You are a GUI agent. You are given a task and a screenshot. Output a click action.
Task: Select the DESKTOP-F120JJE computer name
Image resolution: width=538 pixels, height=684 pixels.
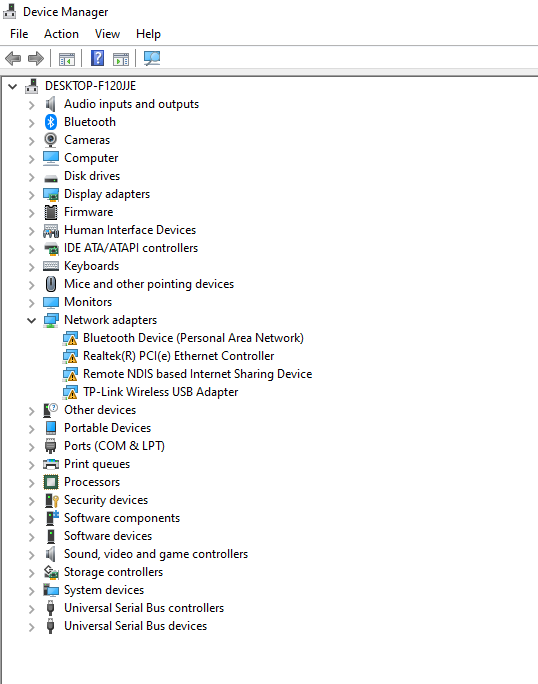pyautogui.click(x=91, y=86)
